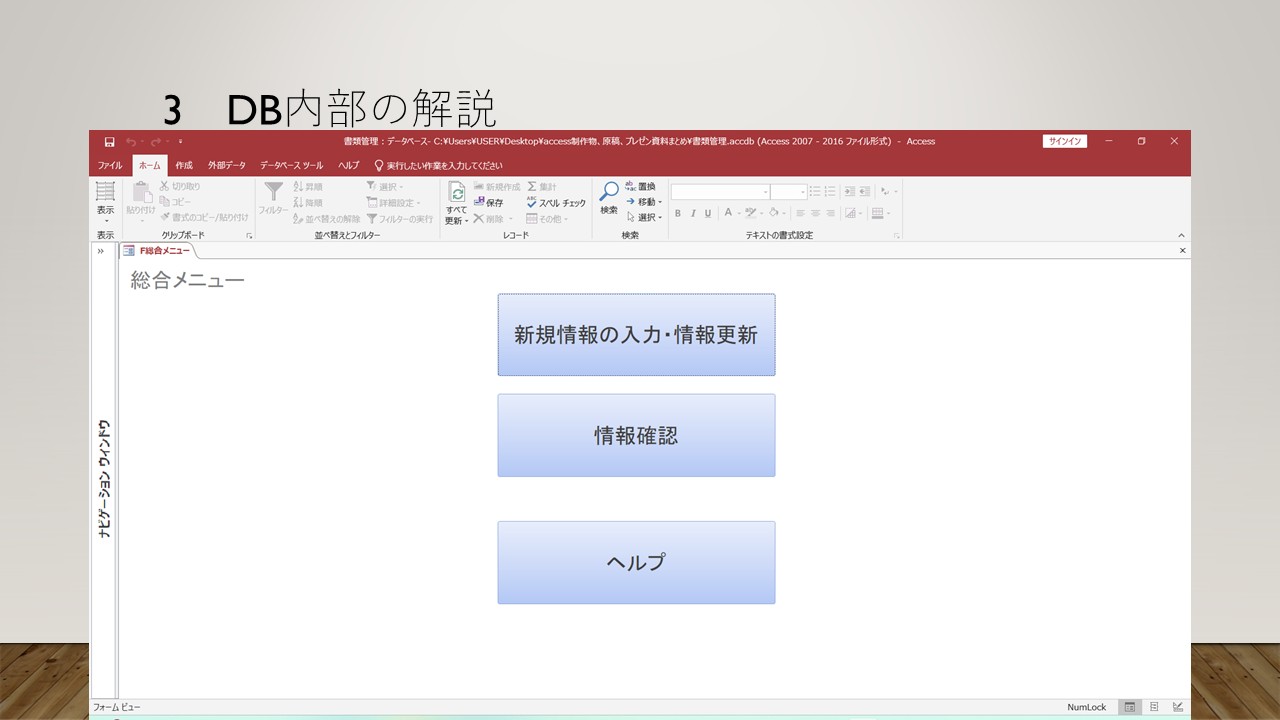This screenshot has height=720, width=1280.
Task: Expand the ナビゲーション ウィンドウ pane
Action: point(101,251)
